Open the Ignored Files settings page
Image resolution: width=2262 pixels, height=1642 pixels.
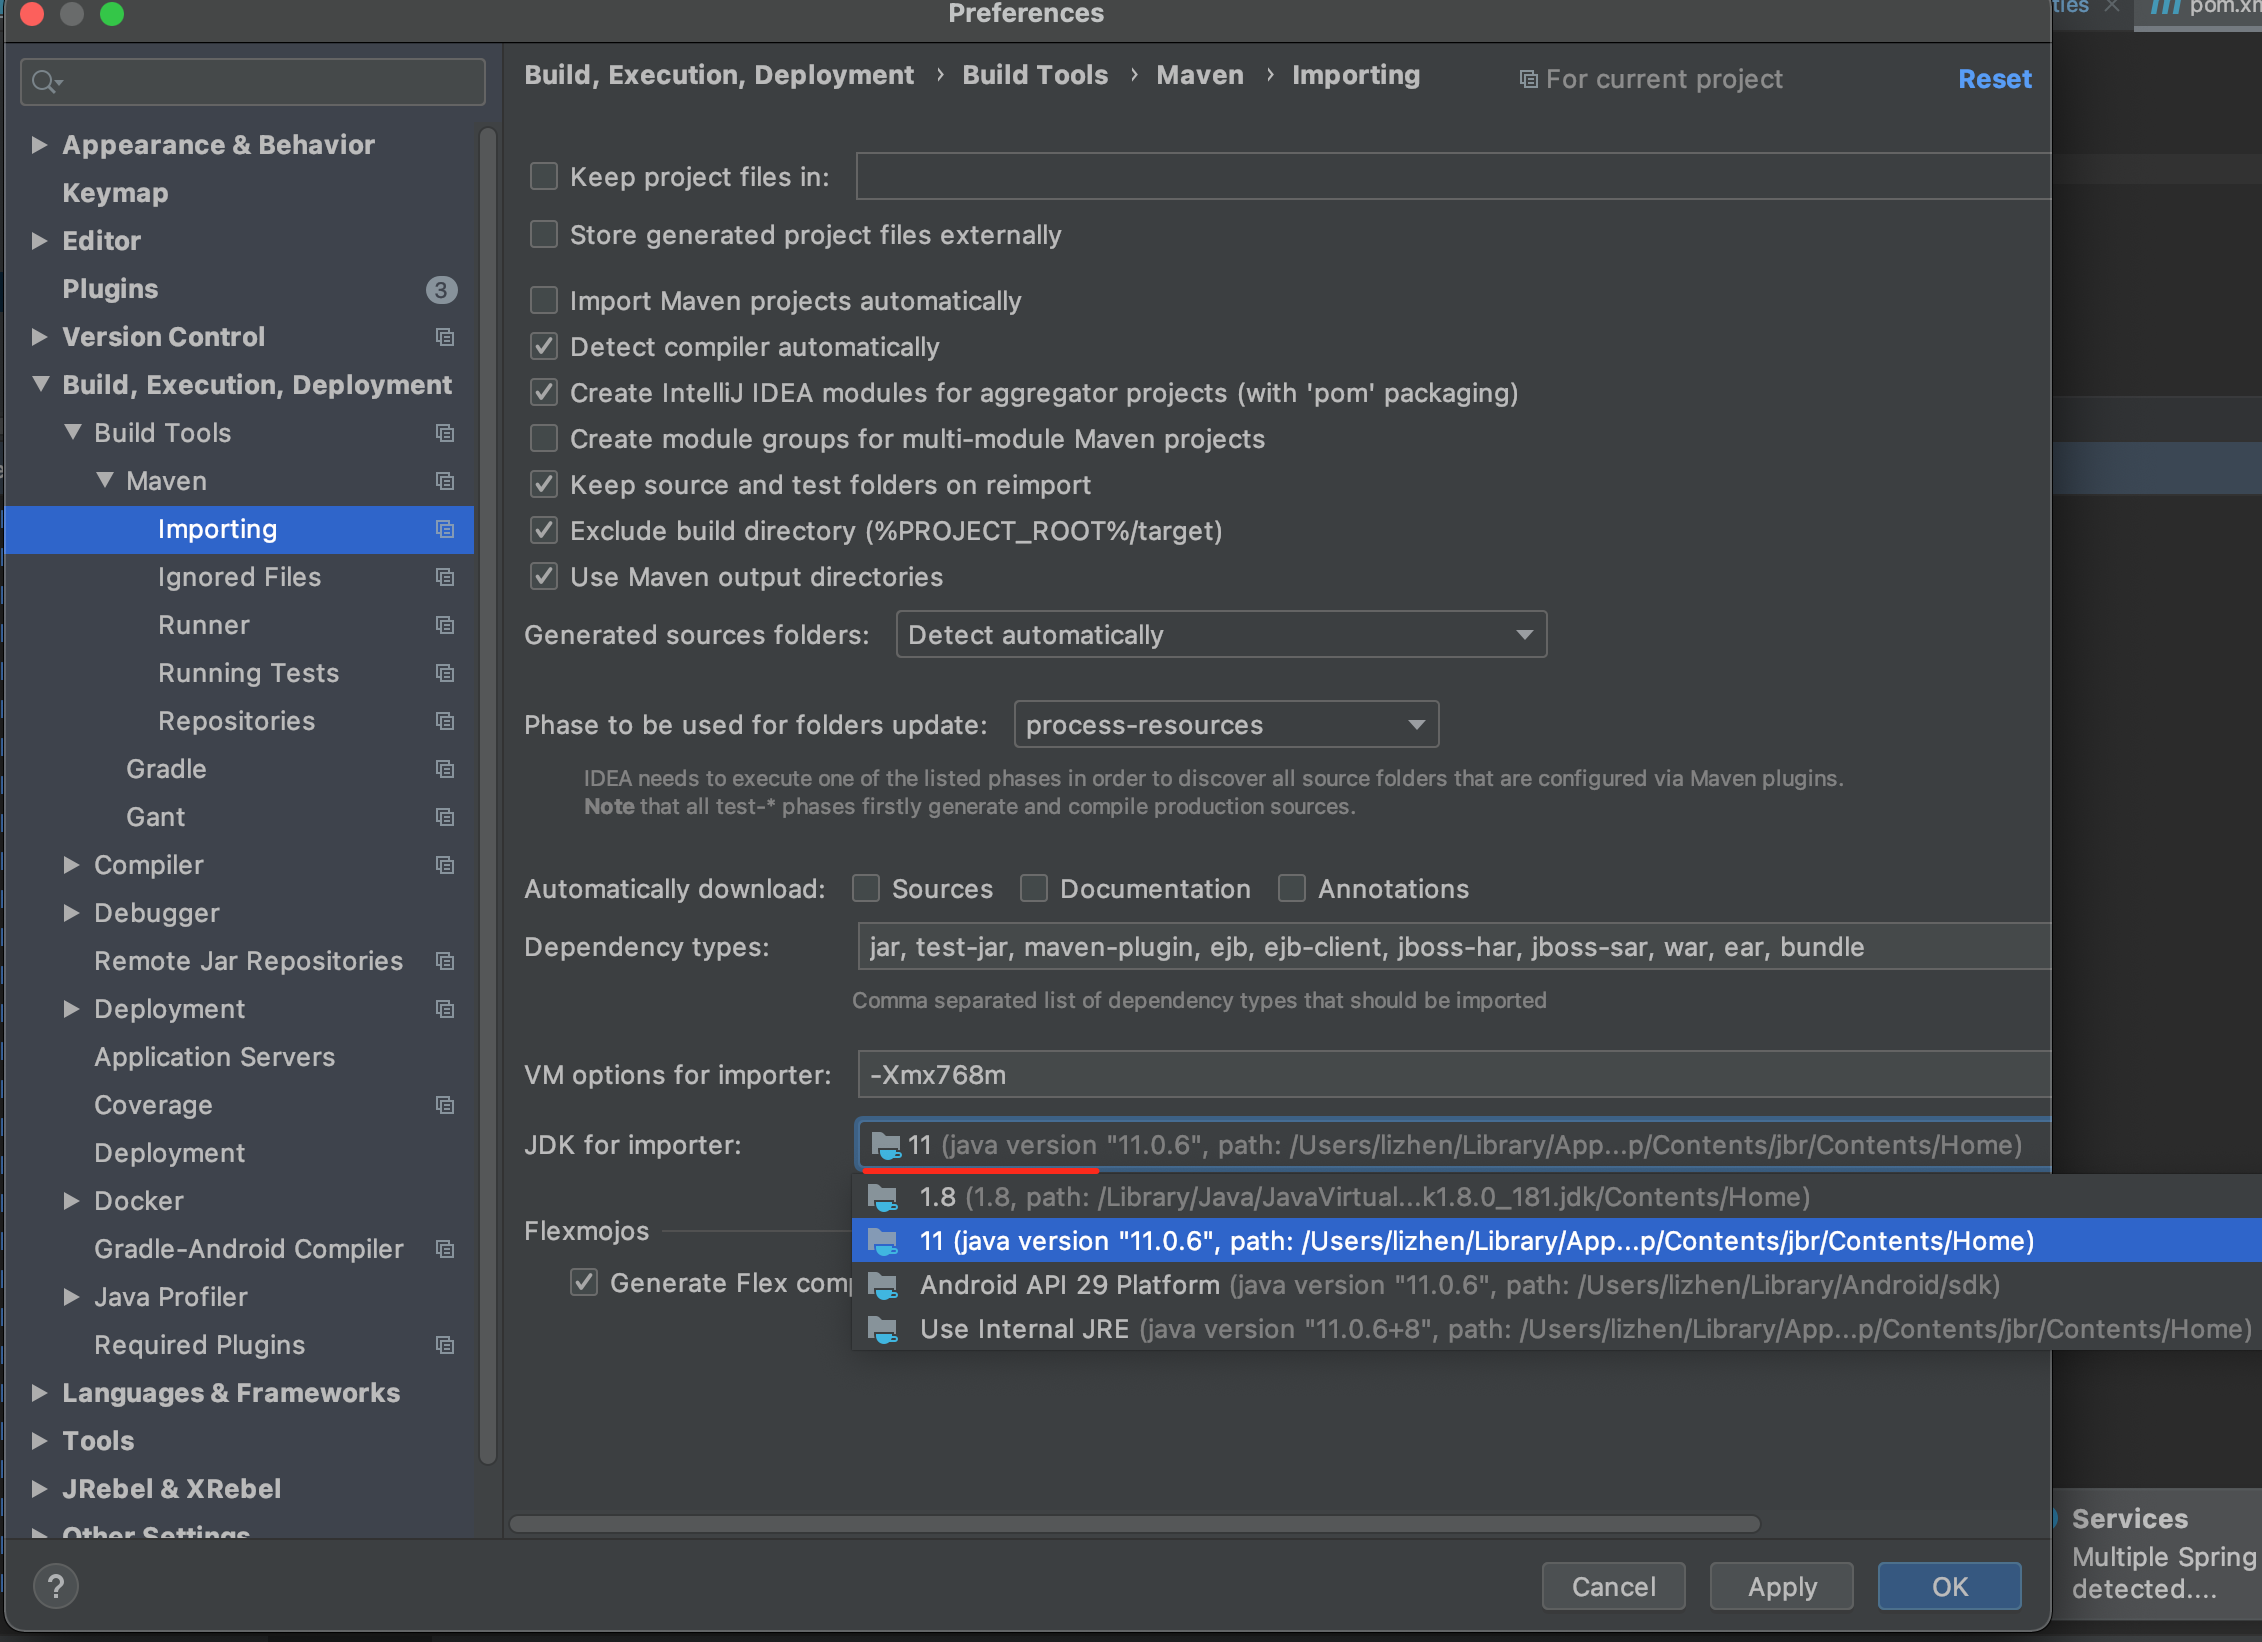(239, 577)
